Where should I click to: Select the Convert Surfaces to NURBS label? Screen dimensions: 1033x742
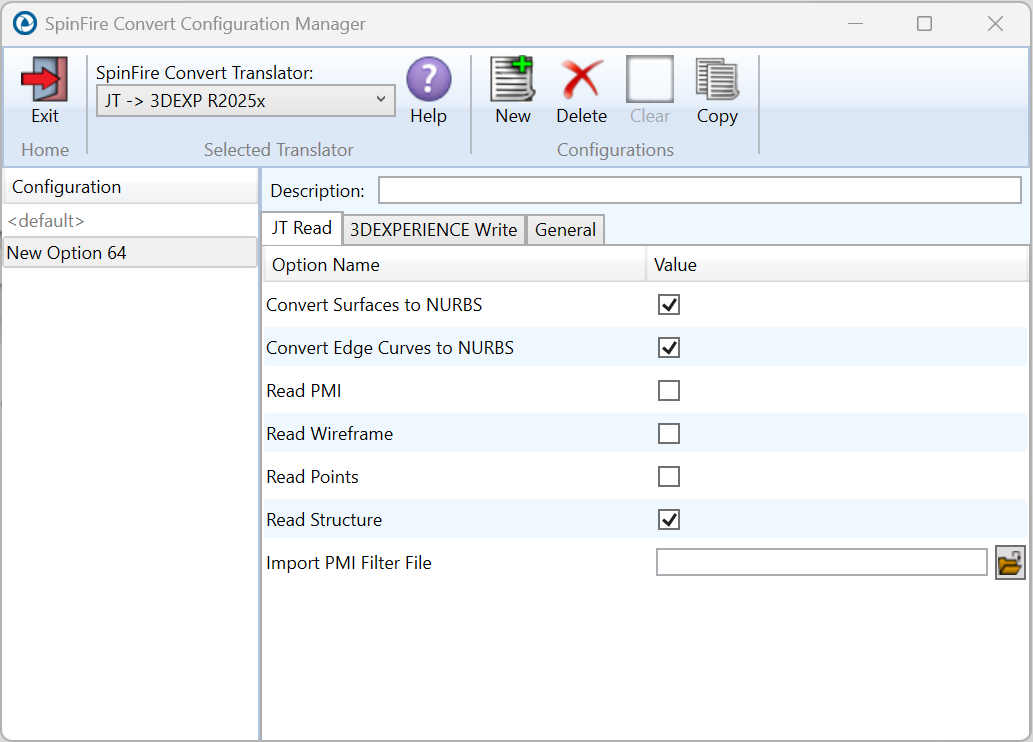[x=374, y=305]
